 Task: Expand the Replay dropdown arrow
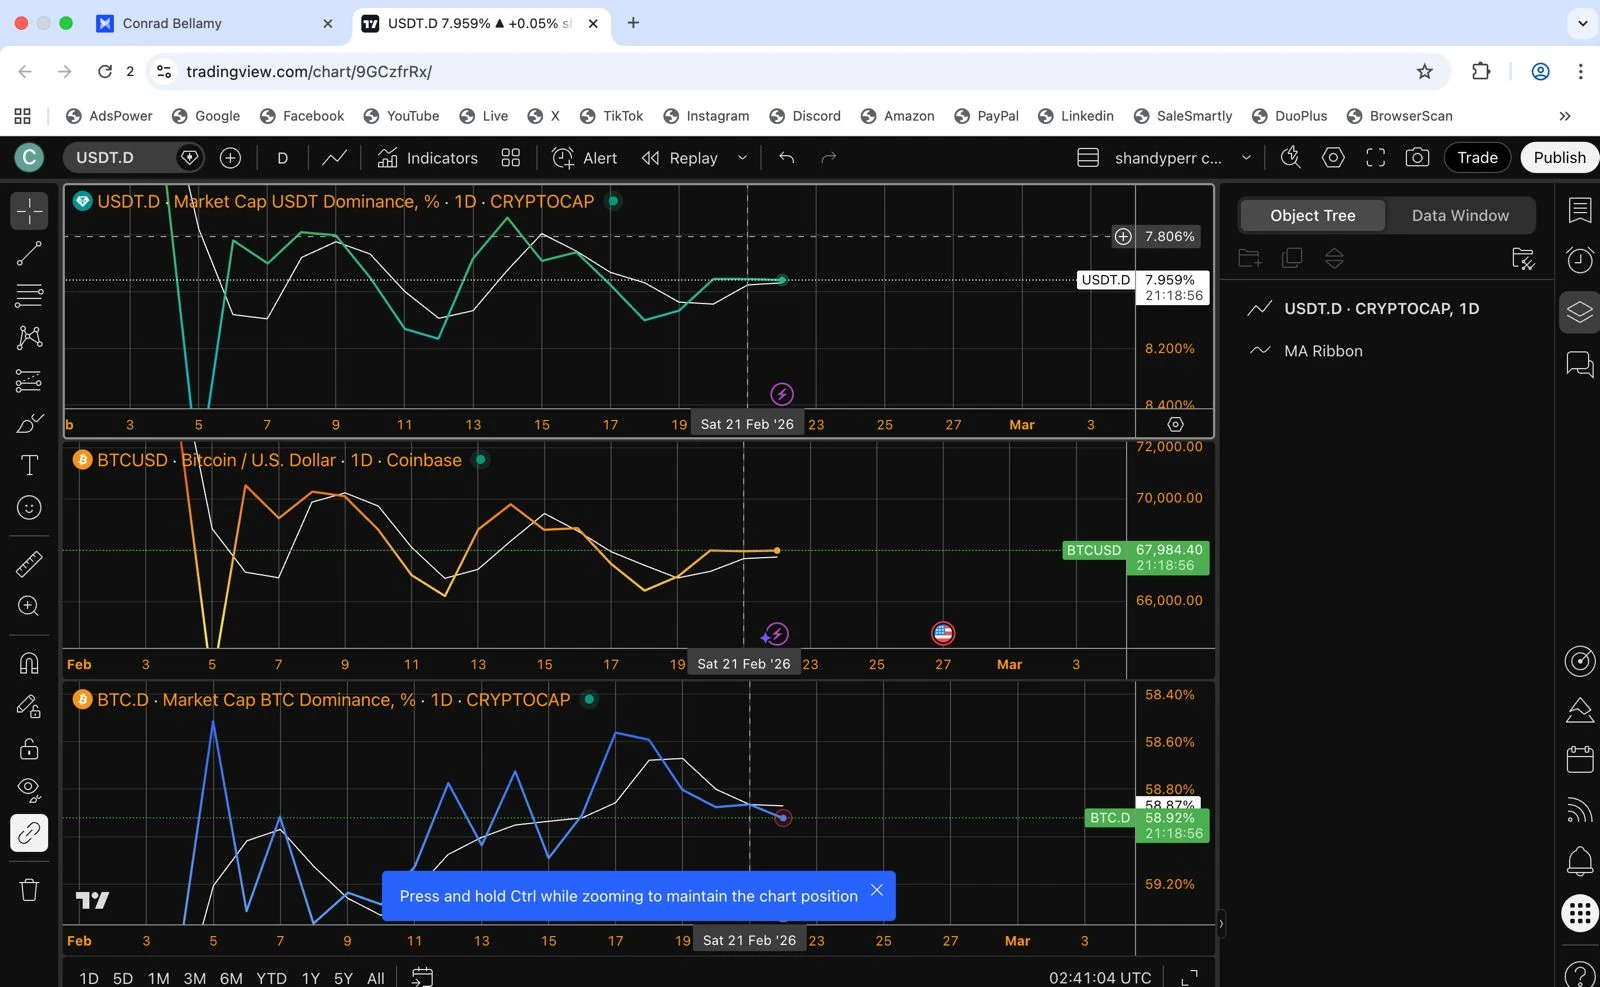[x=742, y=158]
